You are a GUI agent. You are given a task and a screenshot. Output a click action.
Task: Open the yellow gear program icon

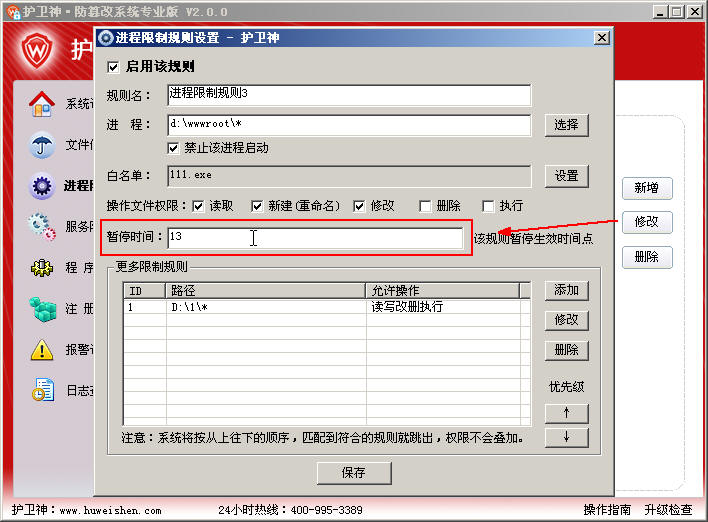(x=42, y=267)
